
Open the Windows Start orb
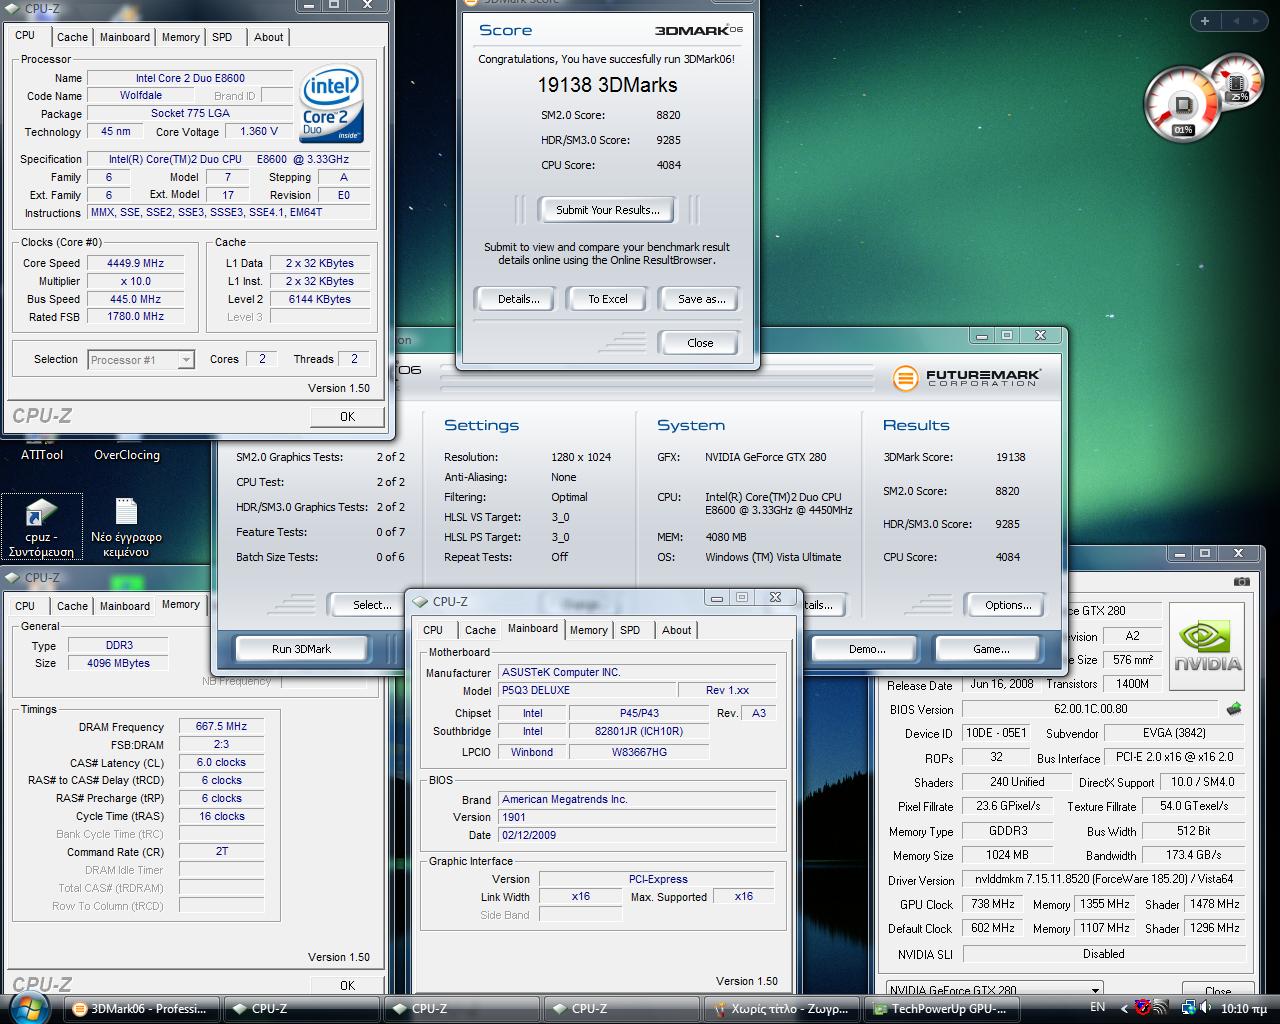point(30,1006)
